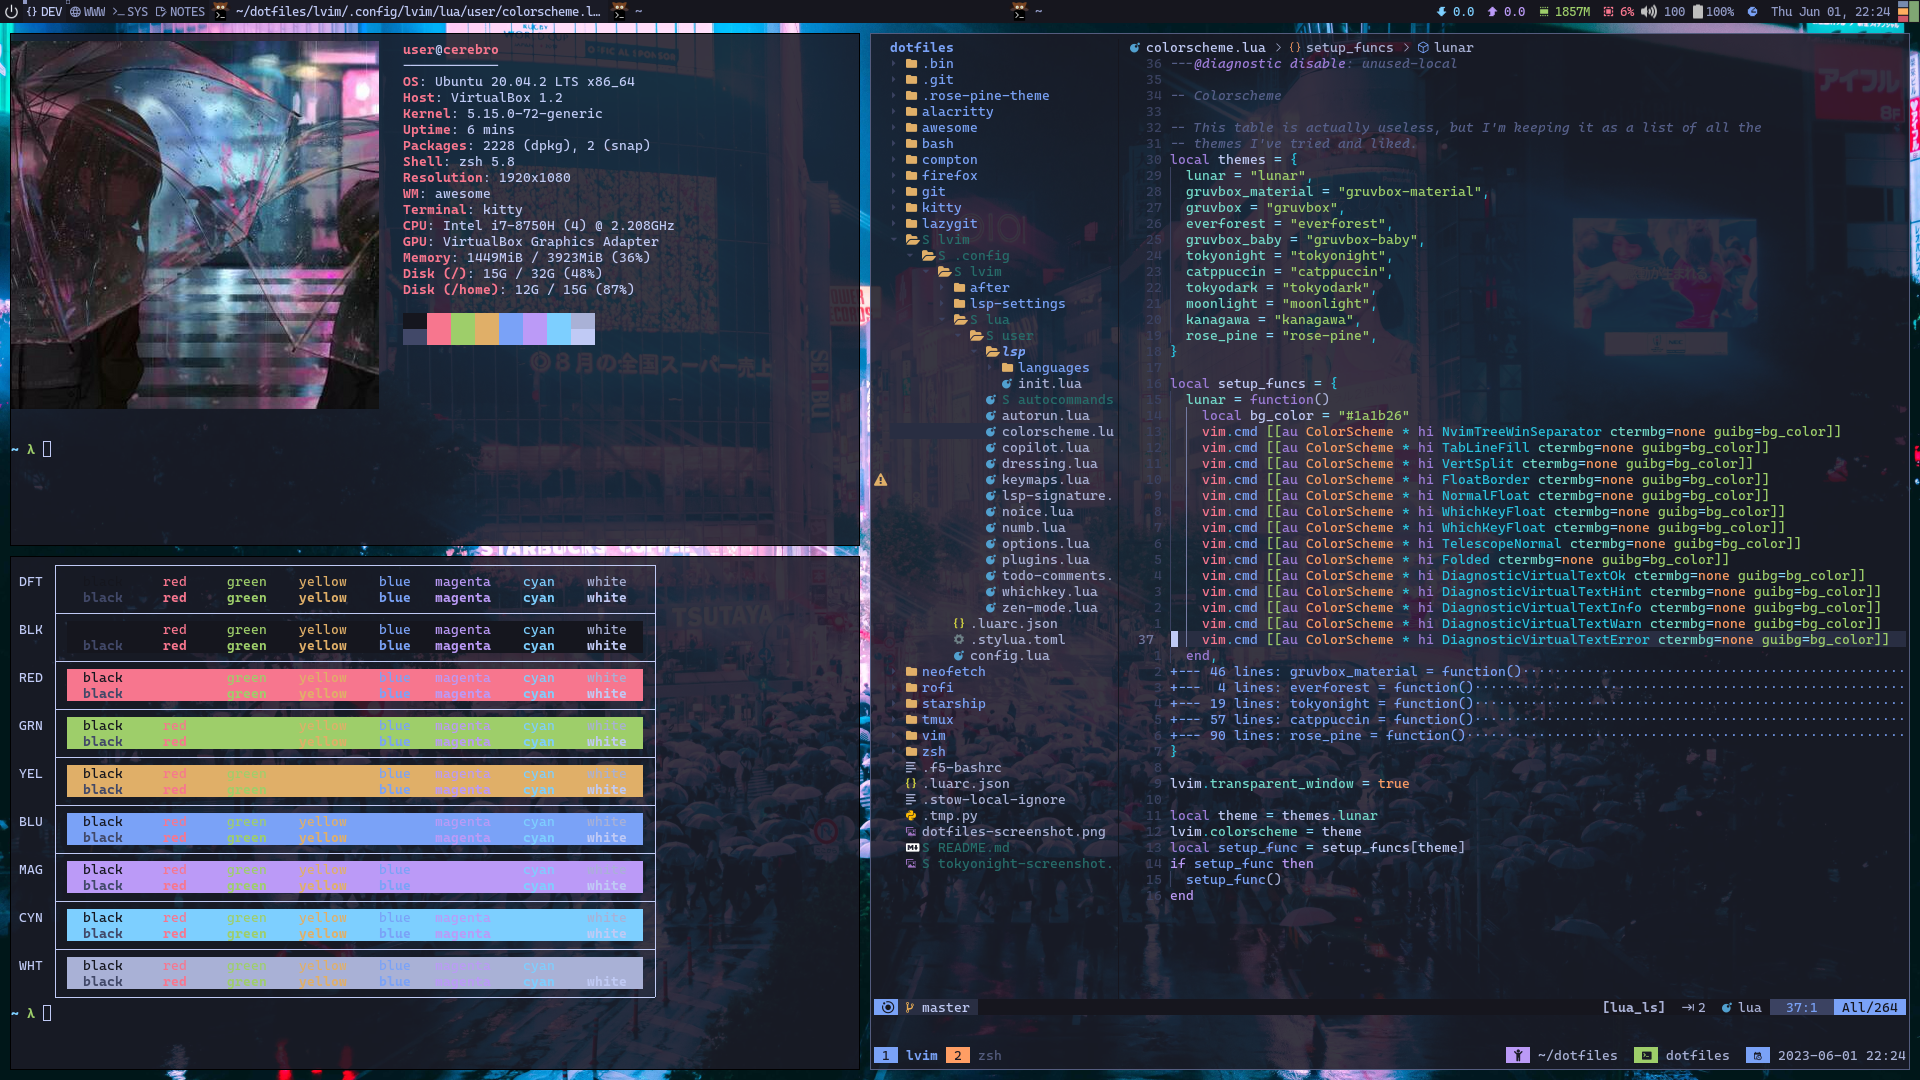The width and height of the screenshot is (1920, 1080).
Task: Click the .tmp.py python file icon
Action: pyautogui.click(x=911, y=816)
